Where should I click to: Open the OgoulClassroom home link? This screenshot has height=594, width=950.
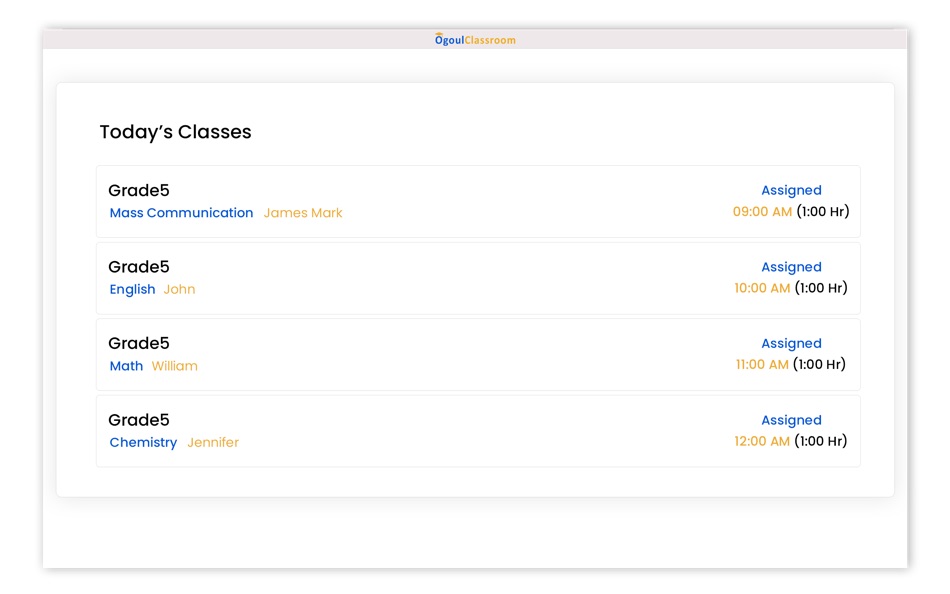tap(475, 39)
